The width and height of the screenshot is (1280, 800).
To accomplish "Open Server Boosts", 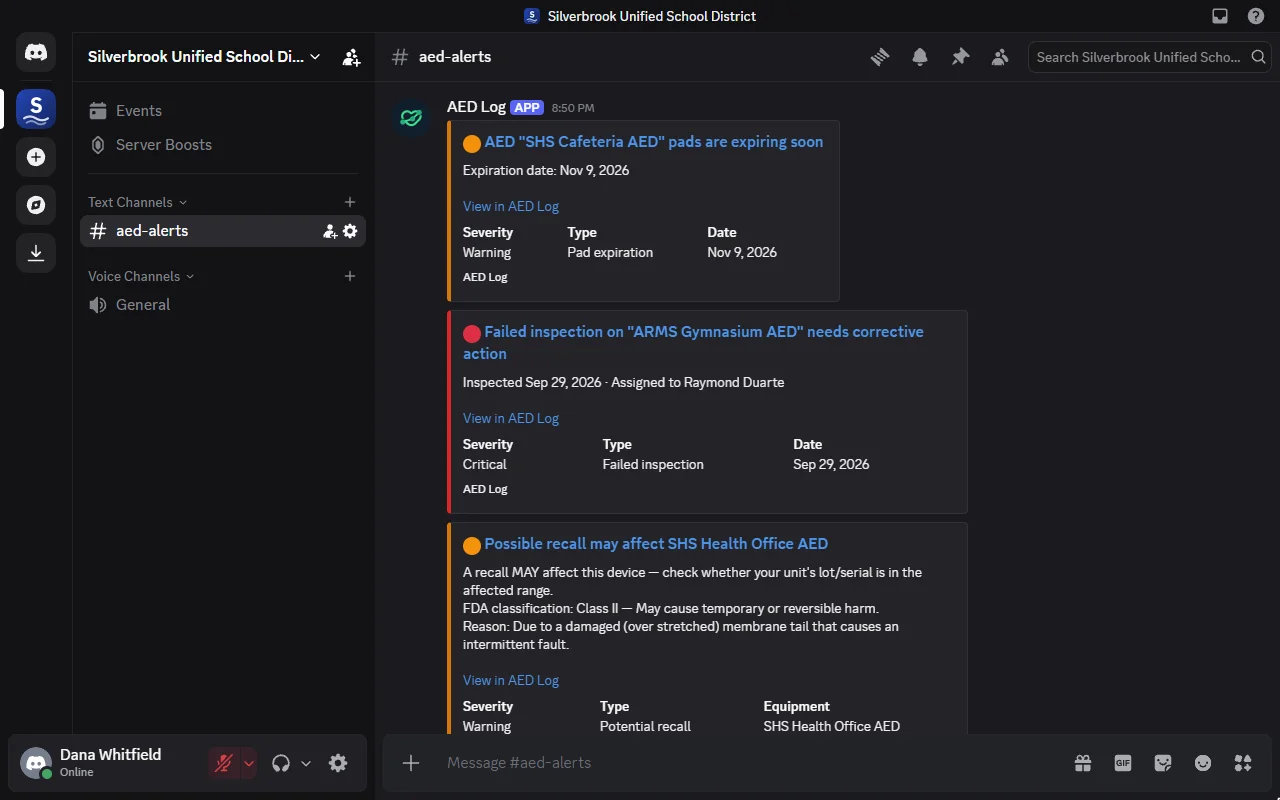I will (x=223, y=145).
